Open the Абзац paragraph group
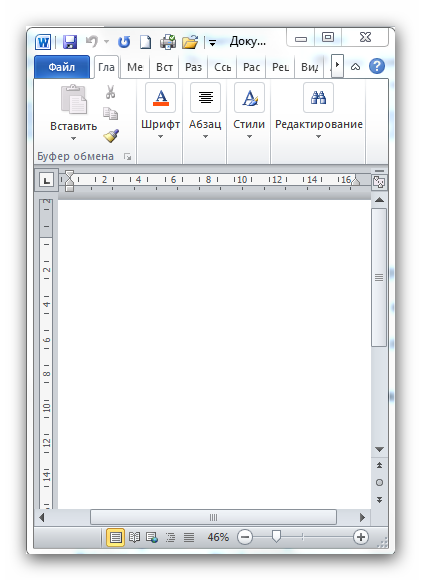 pyautogui.click(x=205, y=111)
